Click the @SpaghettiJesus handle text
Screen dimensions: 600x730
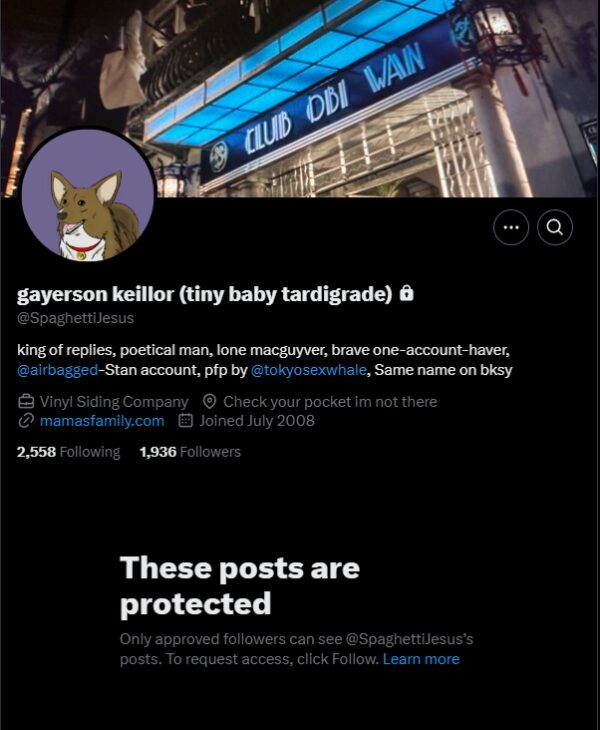pos(75,318)
